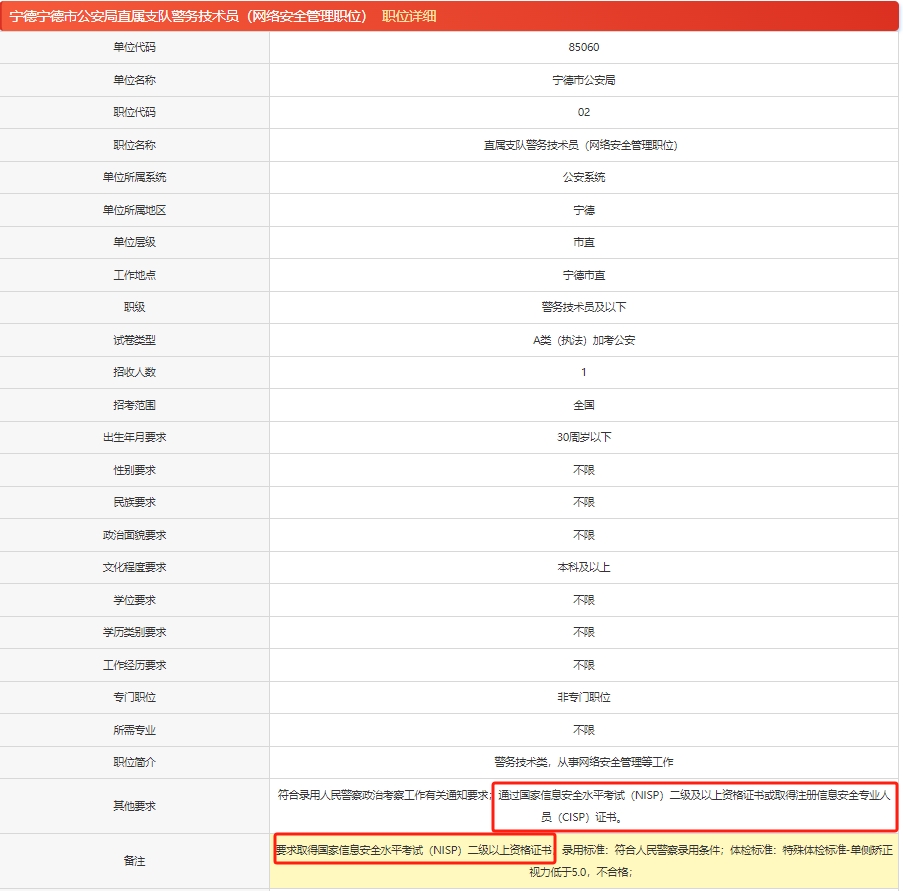Click the red-boxed NISP/CISP certificate requirement
This screenshot has width=903, height=891.
[x=695, y=806]
